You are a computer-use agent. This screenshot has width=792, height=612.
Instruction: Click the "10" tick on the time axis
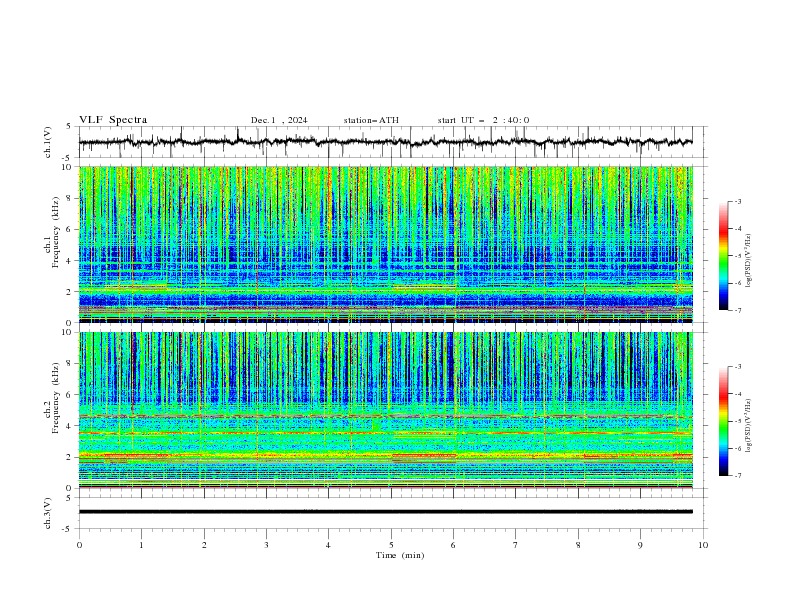703,545
